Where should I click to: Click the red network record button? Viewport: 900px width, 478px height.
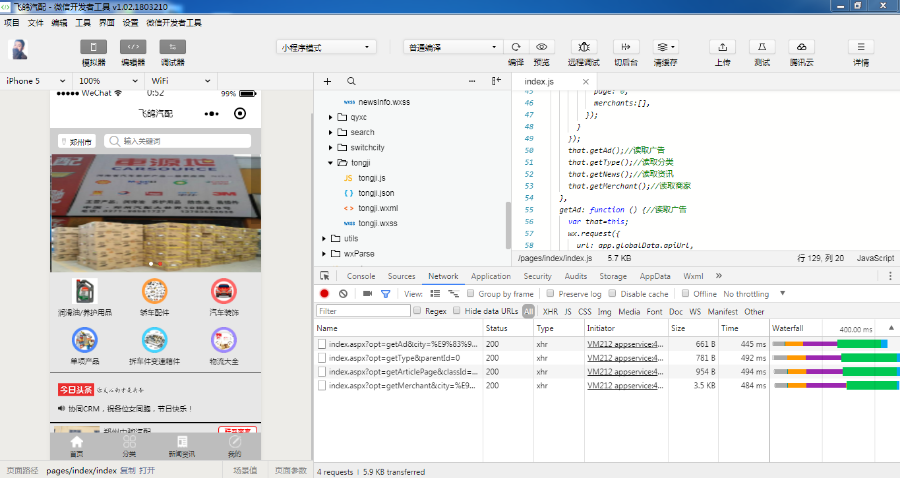[x=324, y=294]
